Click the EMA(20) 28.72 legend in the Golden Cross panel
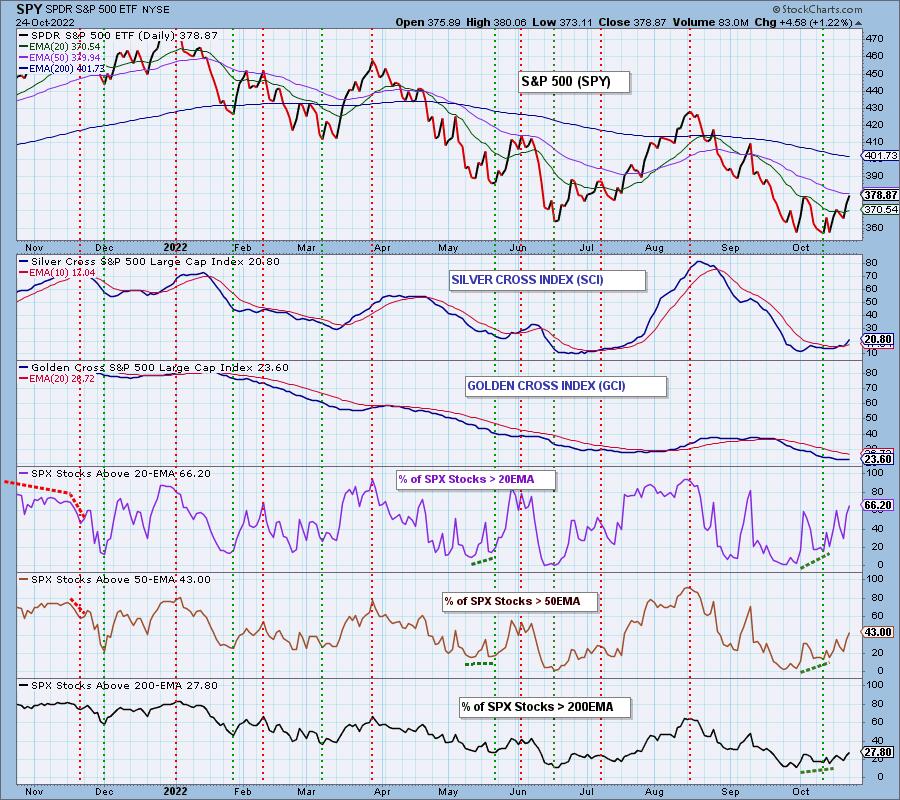Viewport: 900px width, 800px height. [x=57, y=379]
